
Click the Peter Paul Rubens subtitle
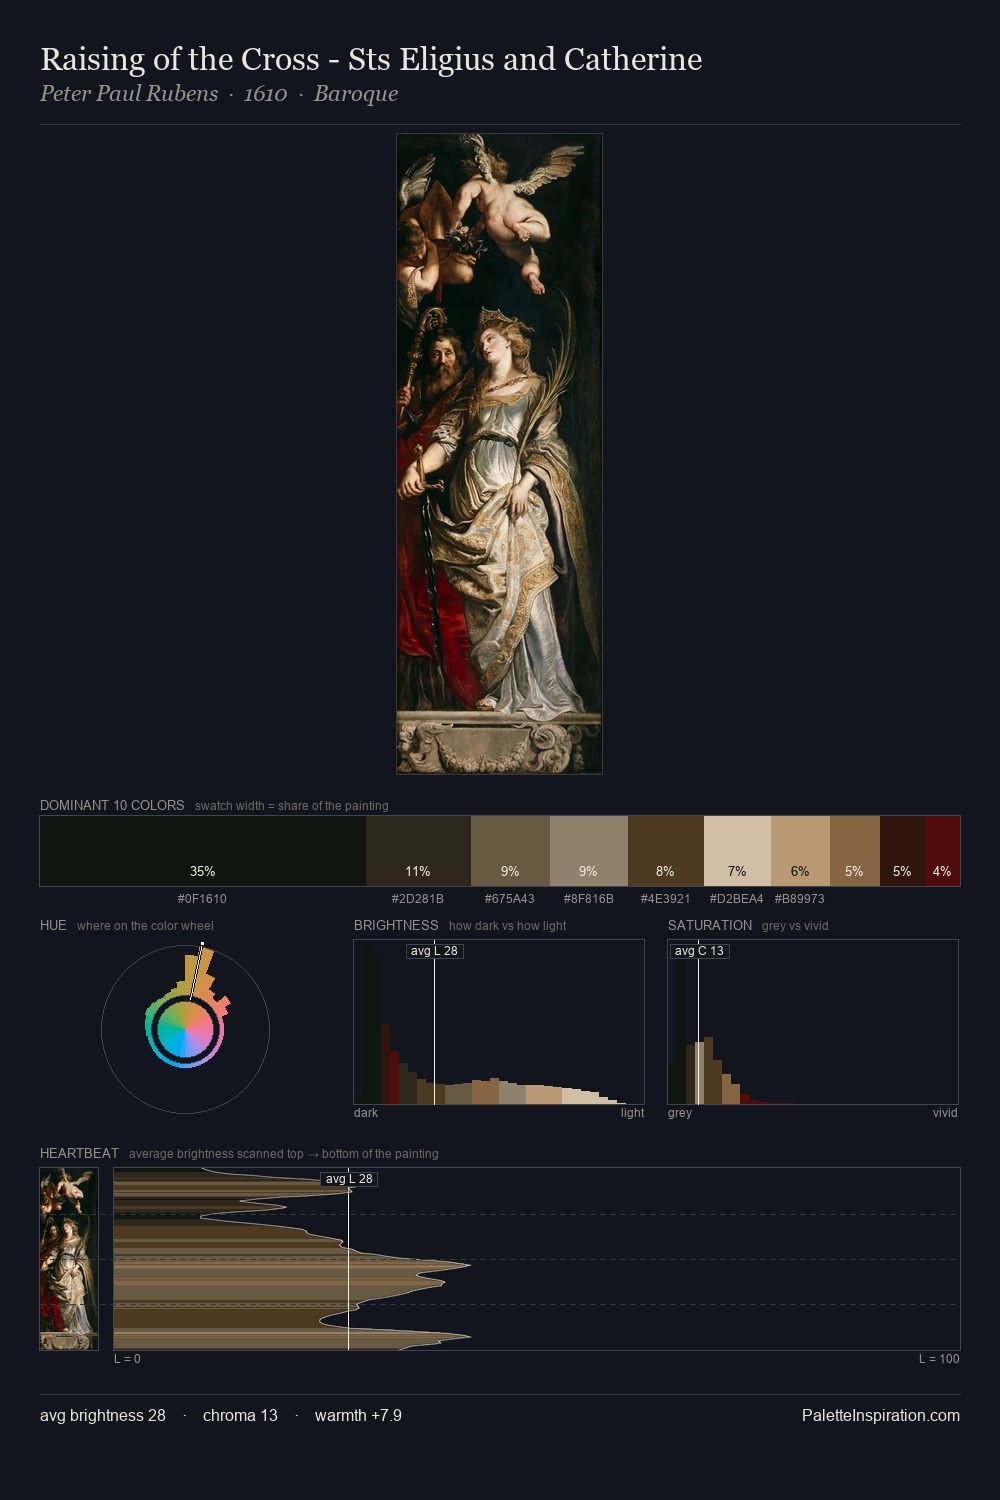click(219, 94)
